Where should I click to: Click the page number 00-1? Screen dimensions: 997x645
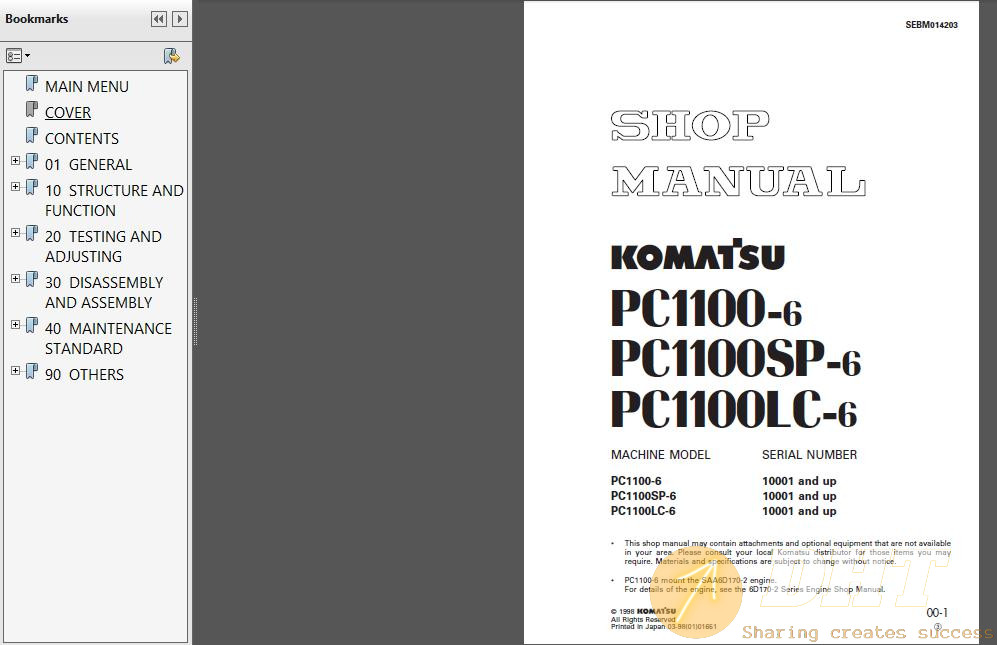coord(937,613)
